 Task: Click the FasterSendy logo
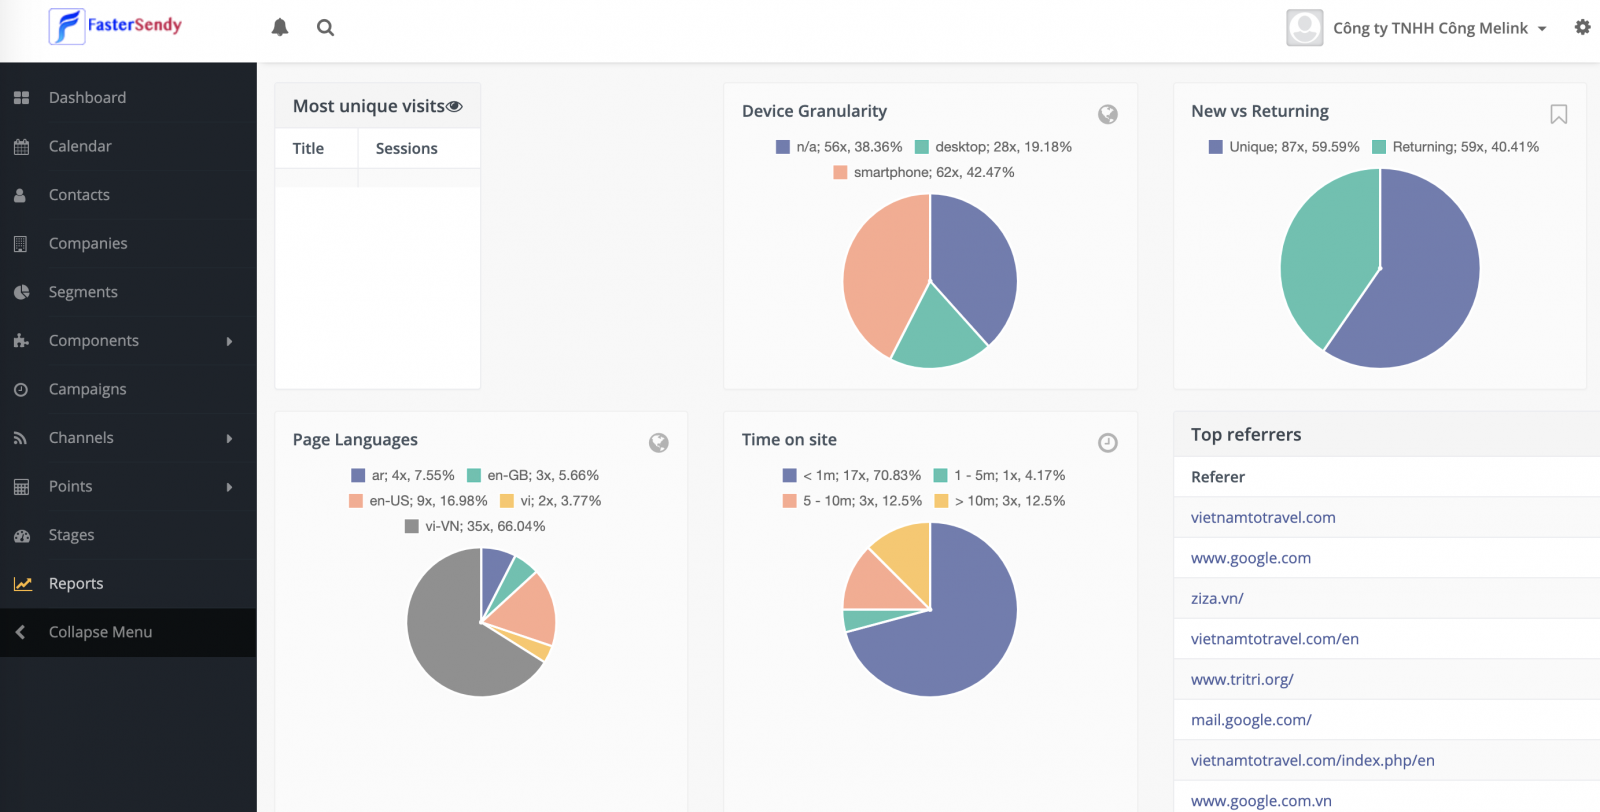pyautogui.click(x=116, y=26)
